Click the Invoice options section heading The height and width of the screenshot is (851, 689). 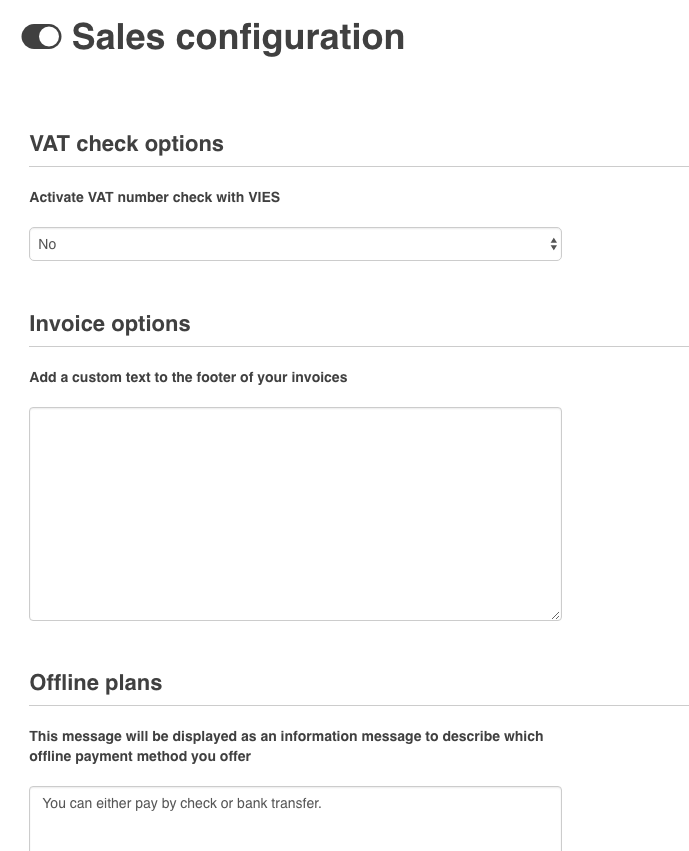[110, 324]
